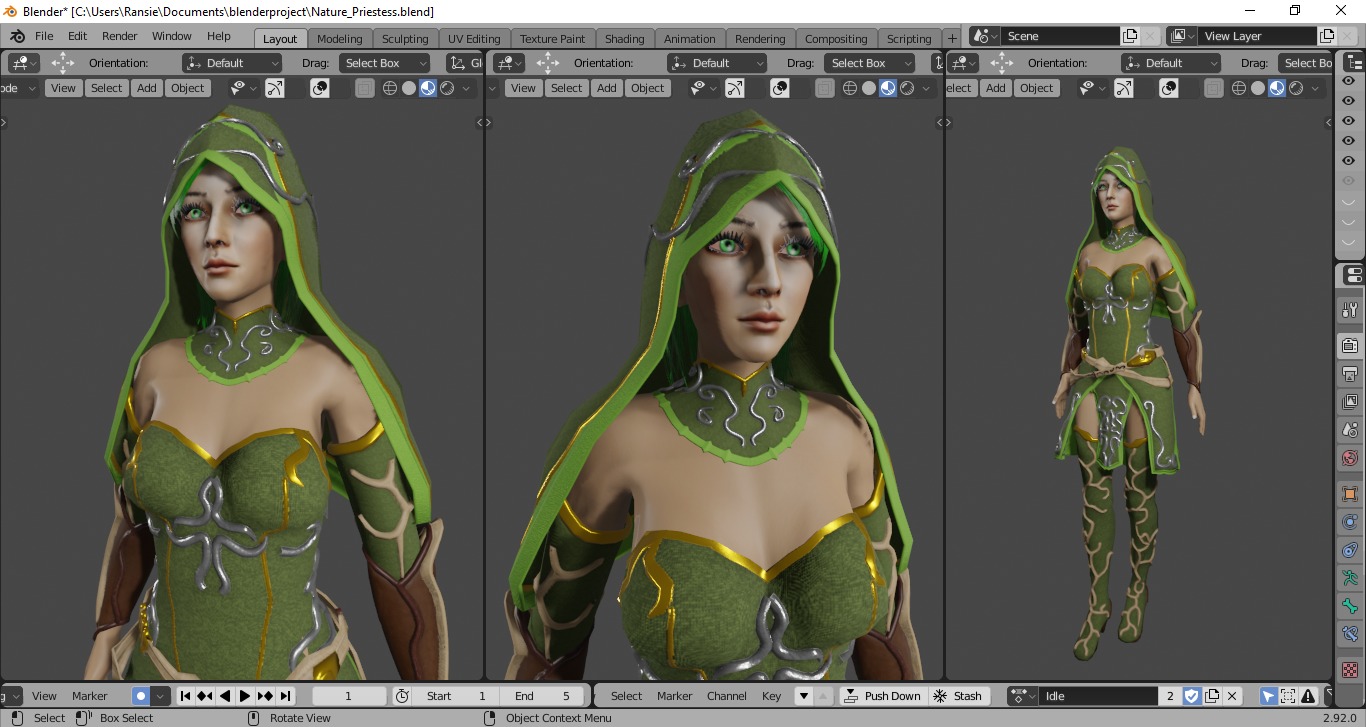Switch middle viewport to rendered shading
The image size is (1366, 727).
(x=906, y=88)
